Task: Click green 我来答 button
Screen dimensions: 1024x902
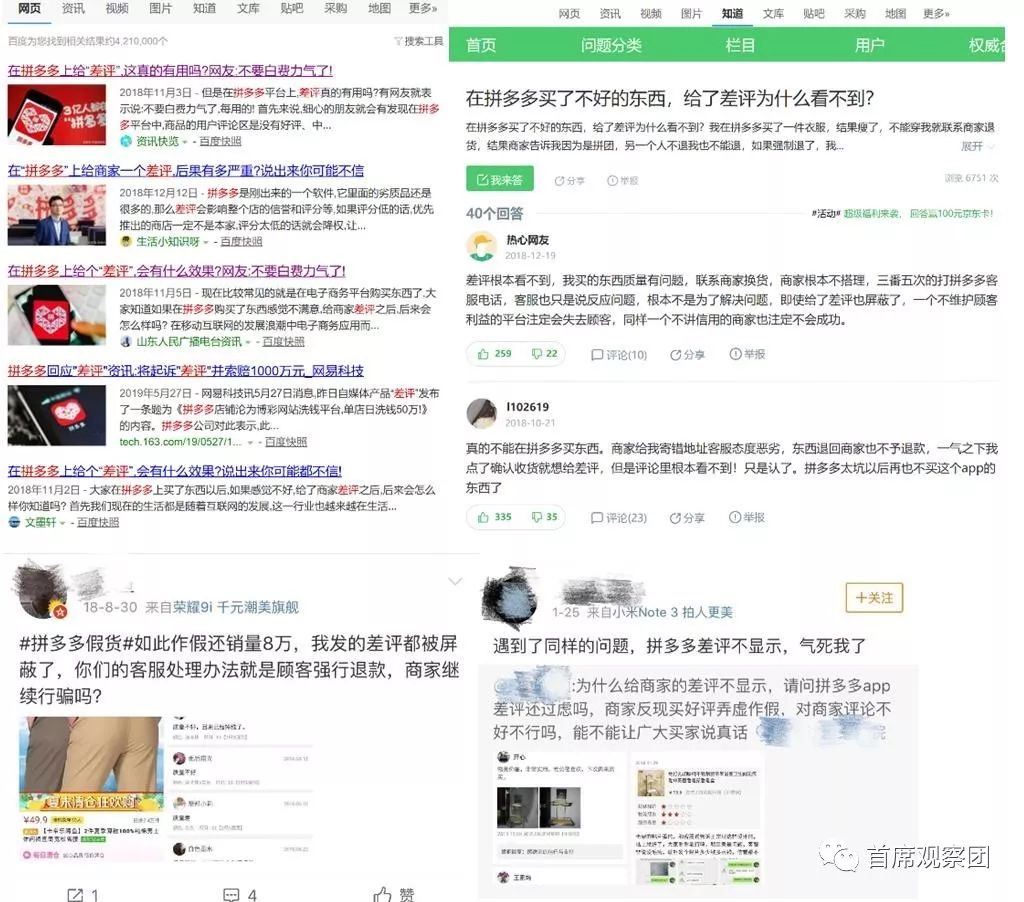Action: pos(500,179)
